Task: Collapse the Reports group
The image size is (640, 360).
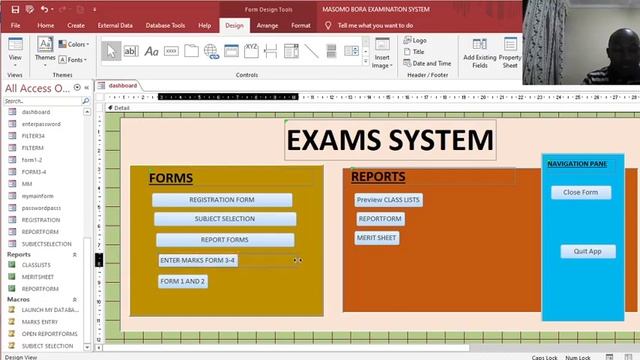Action: point(75,255)
